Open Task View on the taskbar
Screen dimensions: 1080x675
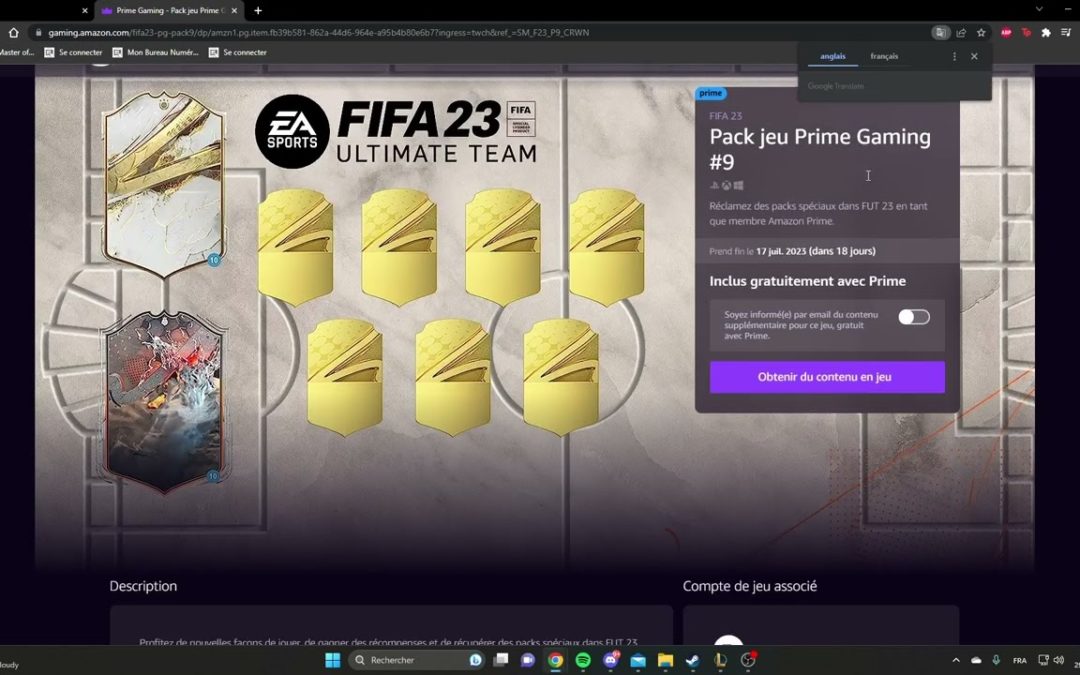coord(501,660)
